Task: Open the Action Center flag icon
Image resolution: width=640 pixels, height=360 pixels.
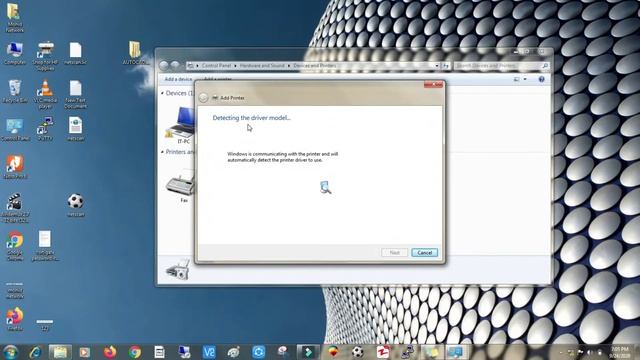Action: 580,352
